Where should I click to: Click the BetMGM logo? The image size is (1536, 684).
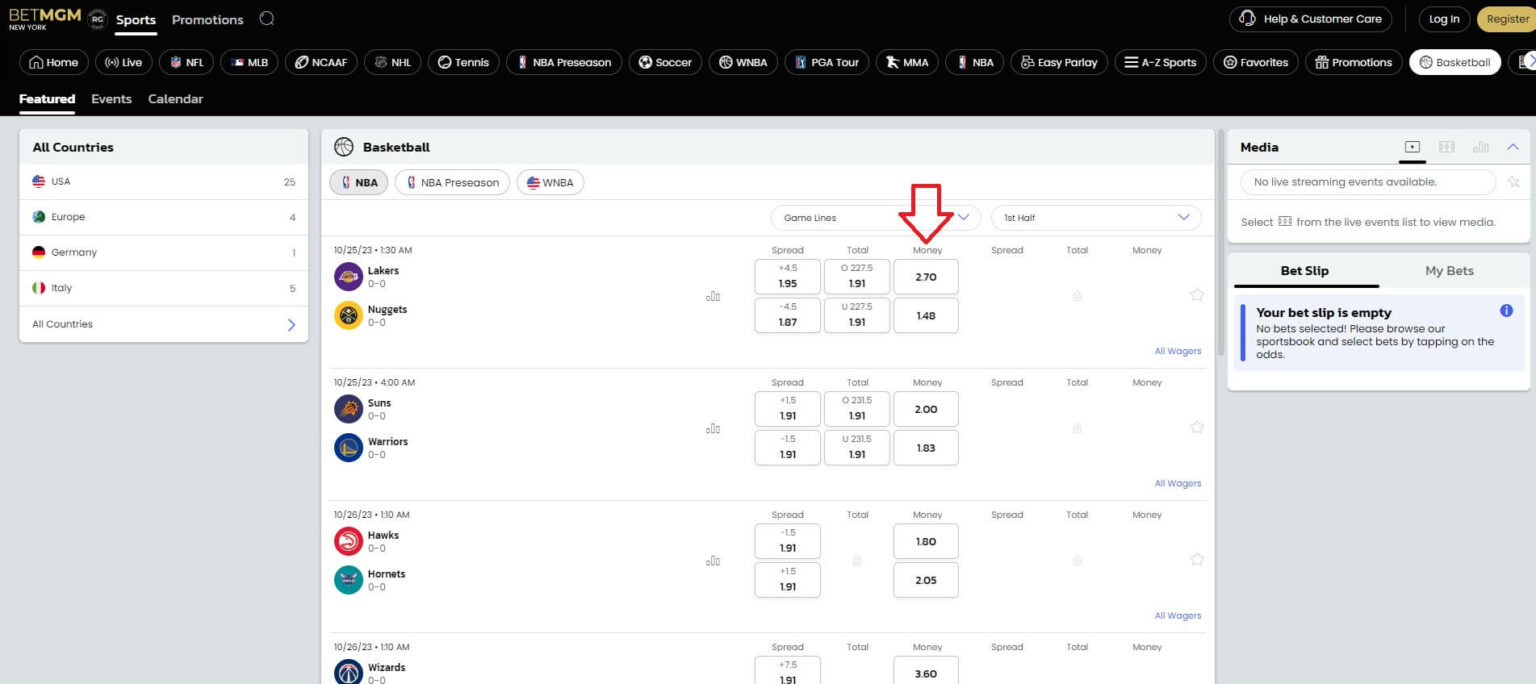coord(45,18)
